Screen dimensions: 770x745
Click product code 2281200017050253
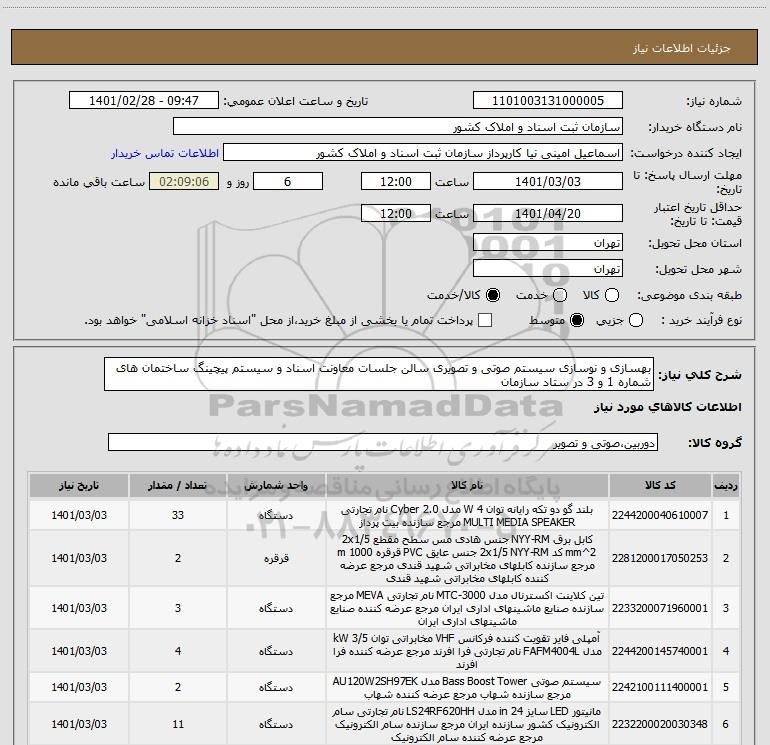(660, 558)
